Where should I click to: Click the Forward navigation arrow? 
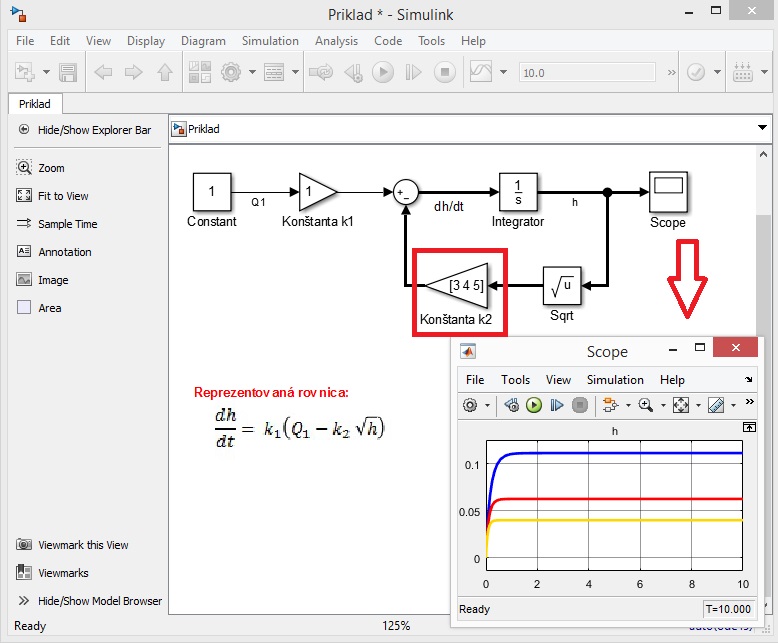click(x=133, y=72)
